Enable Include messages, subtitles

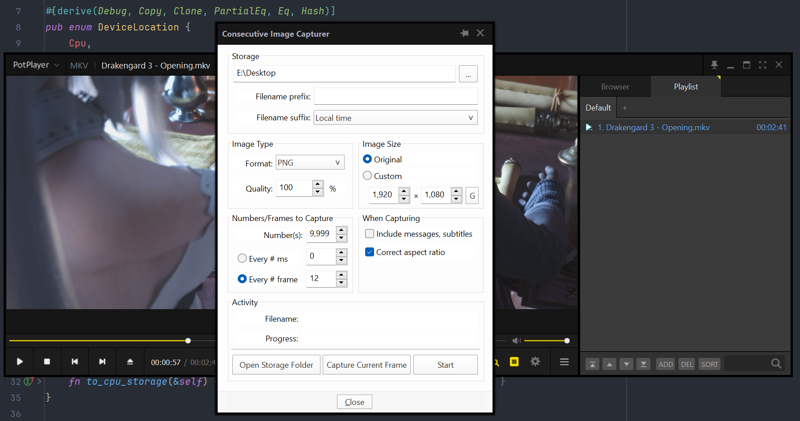(x=369, y=234)
